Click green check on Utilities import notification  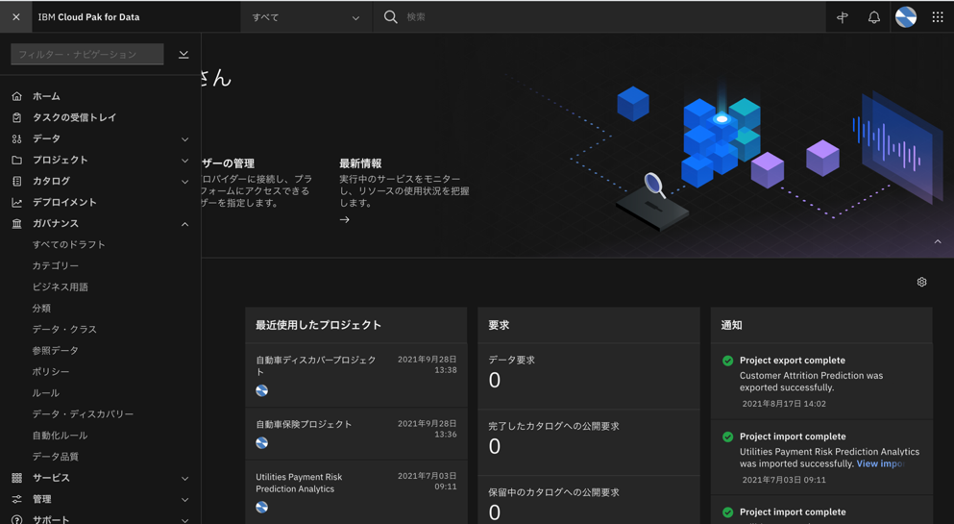pos(728,437)
